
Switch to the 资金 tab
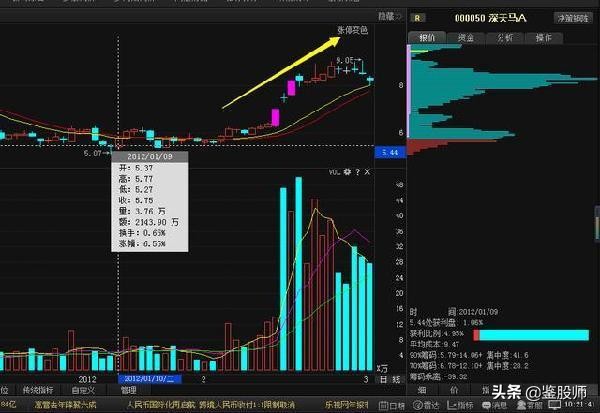click(x=466, y=38)
